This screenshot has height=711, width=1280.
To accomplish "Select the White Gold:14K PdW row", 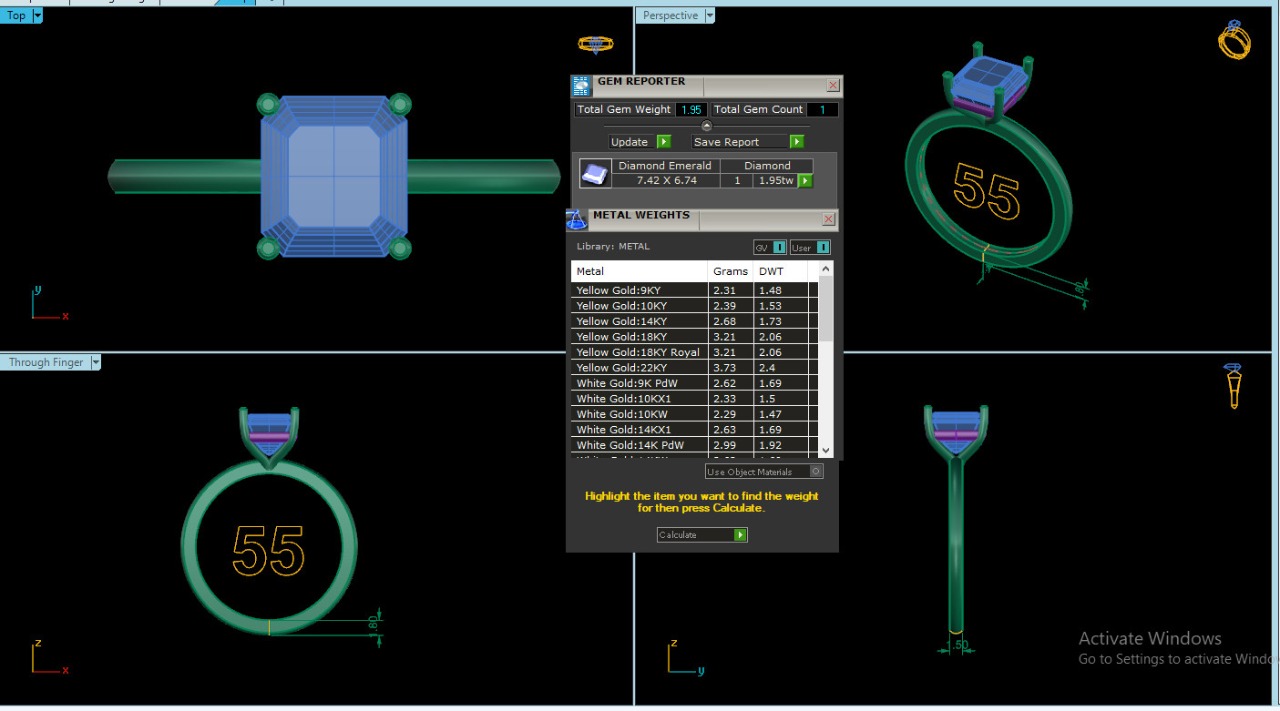I will coord(640,445).
